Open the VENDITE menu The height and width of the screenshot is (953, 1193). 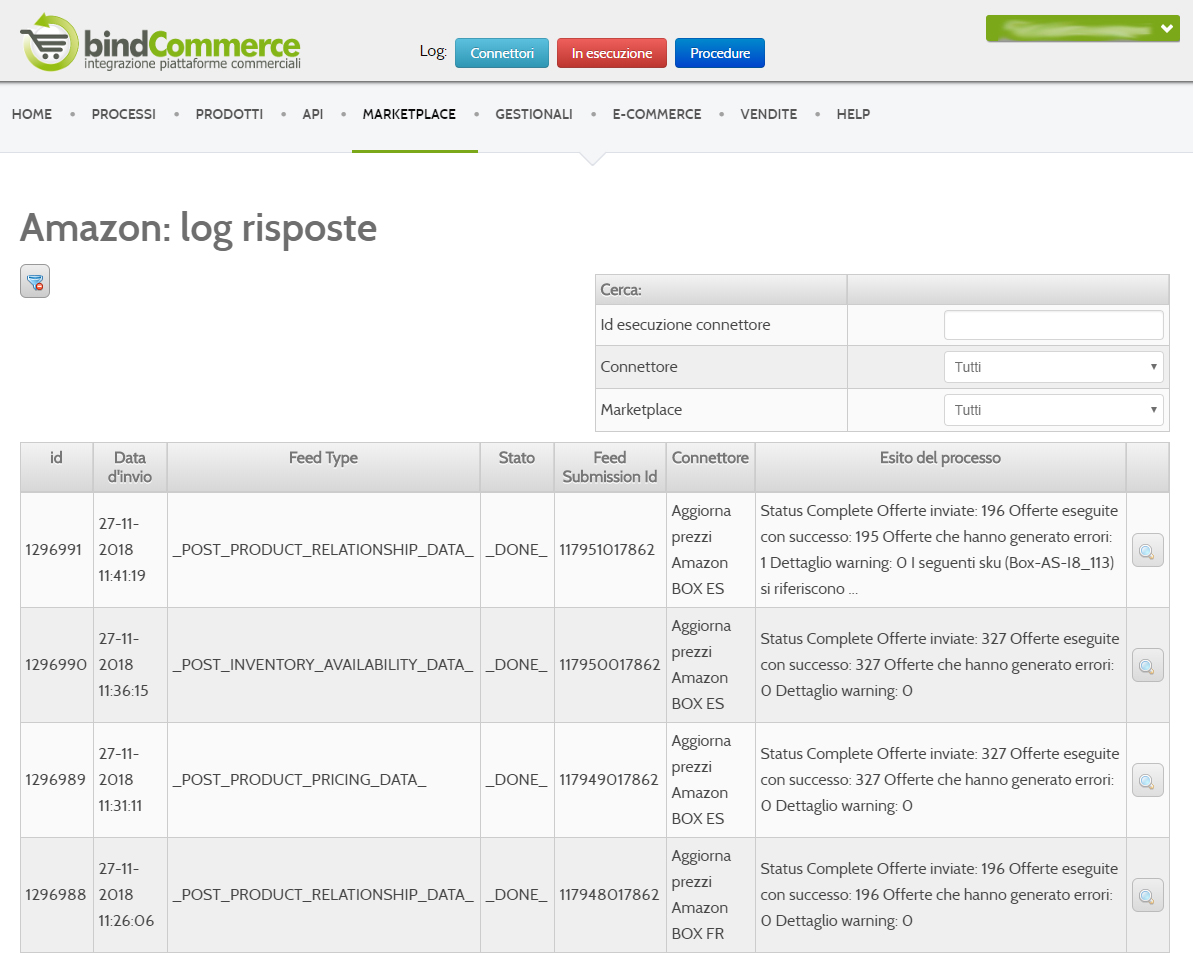coord(768,114)
